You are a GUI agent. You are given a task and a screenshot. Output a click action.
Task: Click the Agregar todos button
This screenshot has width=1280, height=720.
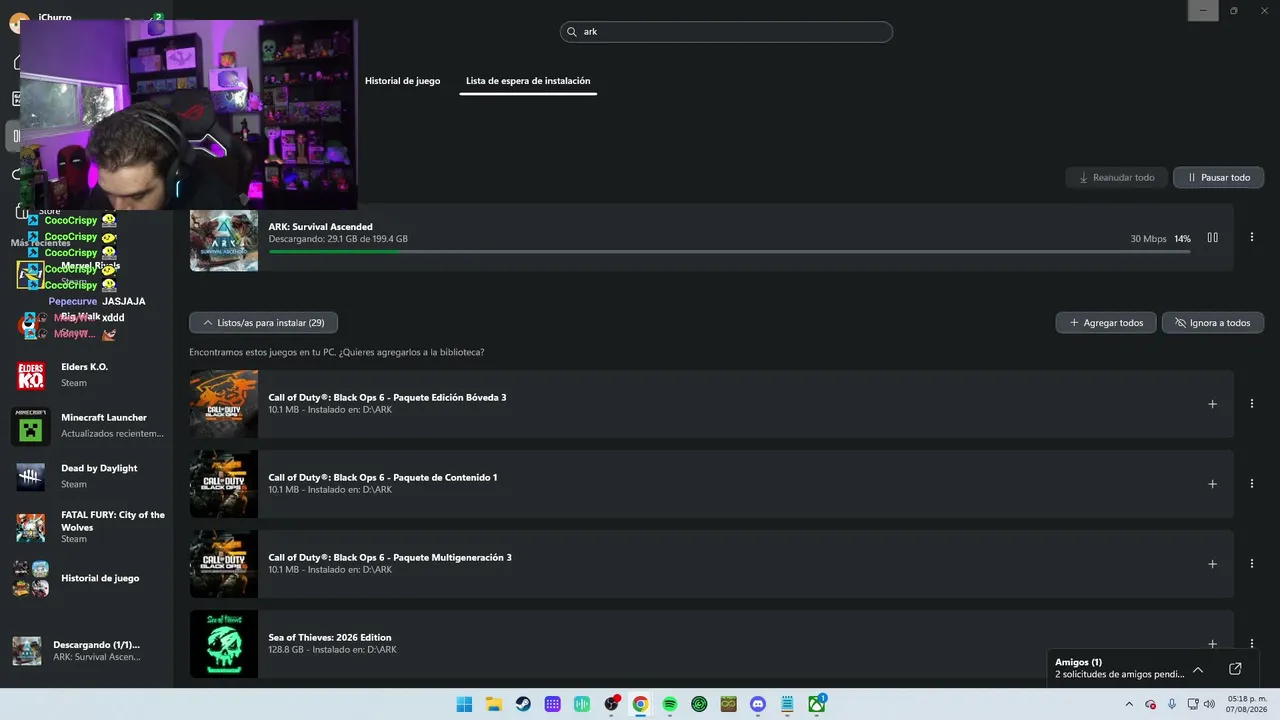click(x=1106, y=323)
